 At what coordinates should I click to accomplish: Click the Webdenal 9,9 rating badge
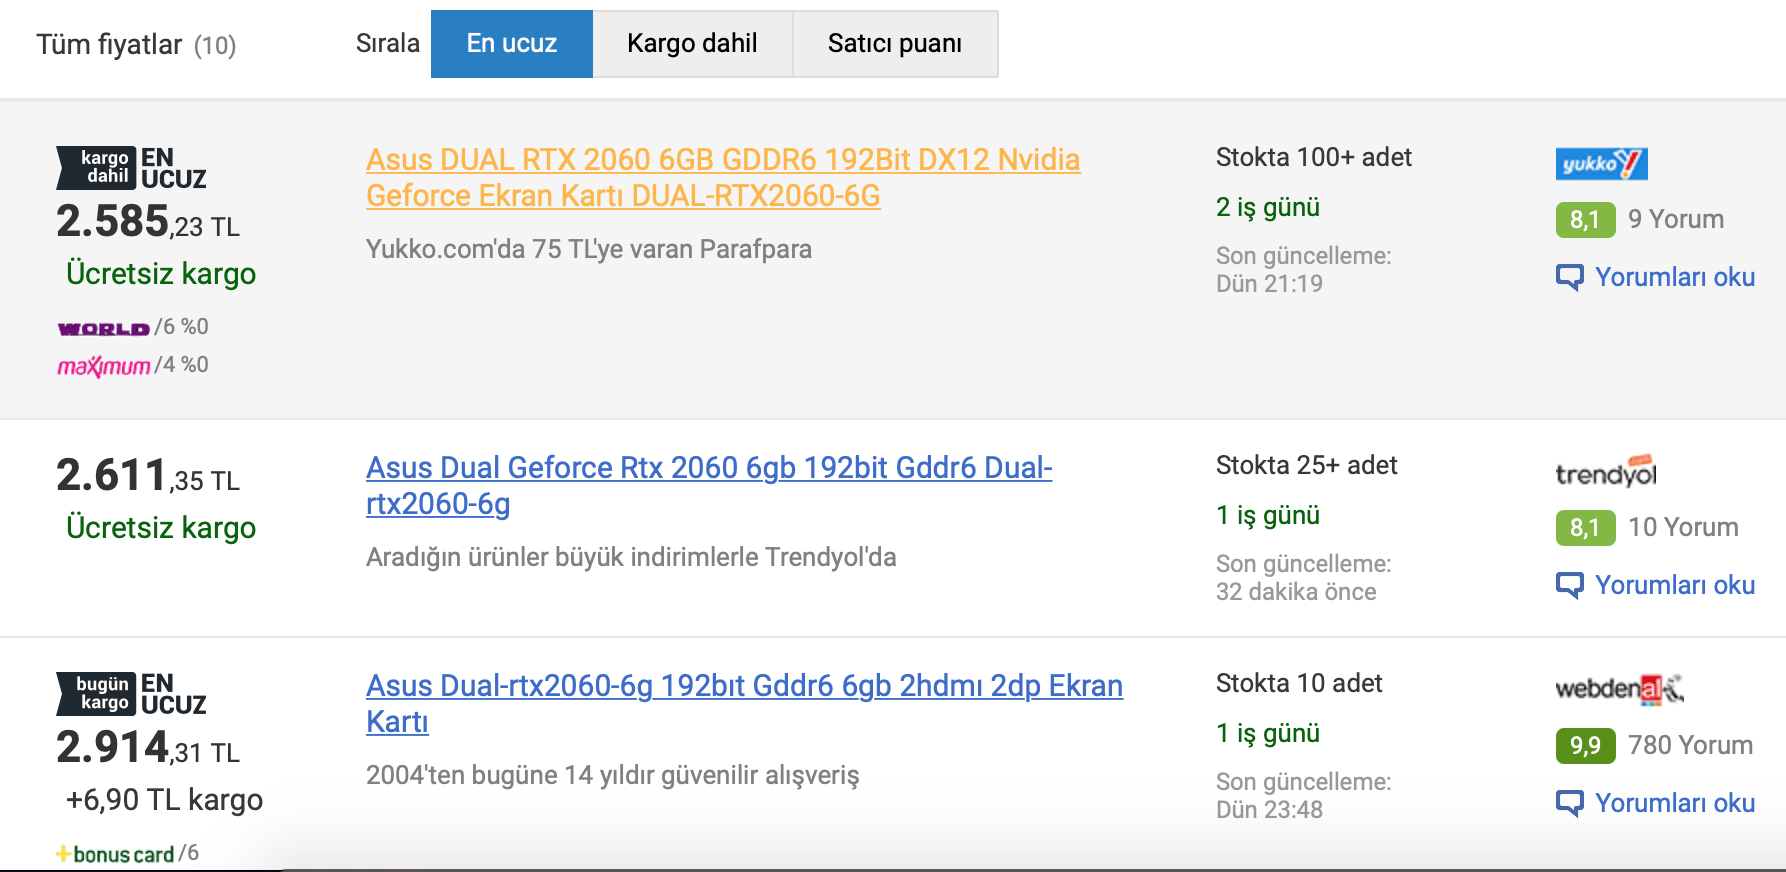point(1585,746)
